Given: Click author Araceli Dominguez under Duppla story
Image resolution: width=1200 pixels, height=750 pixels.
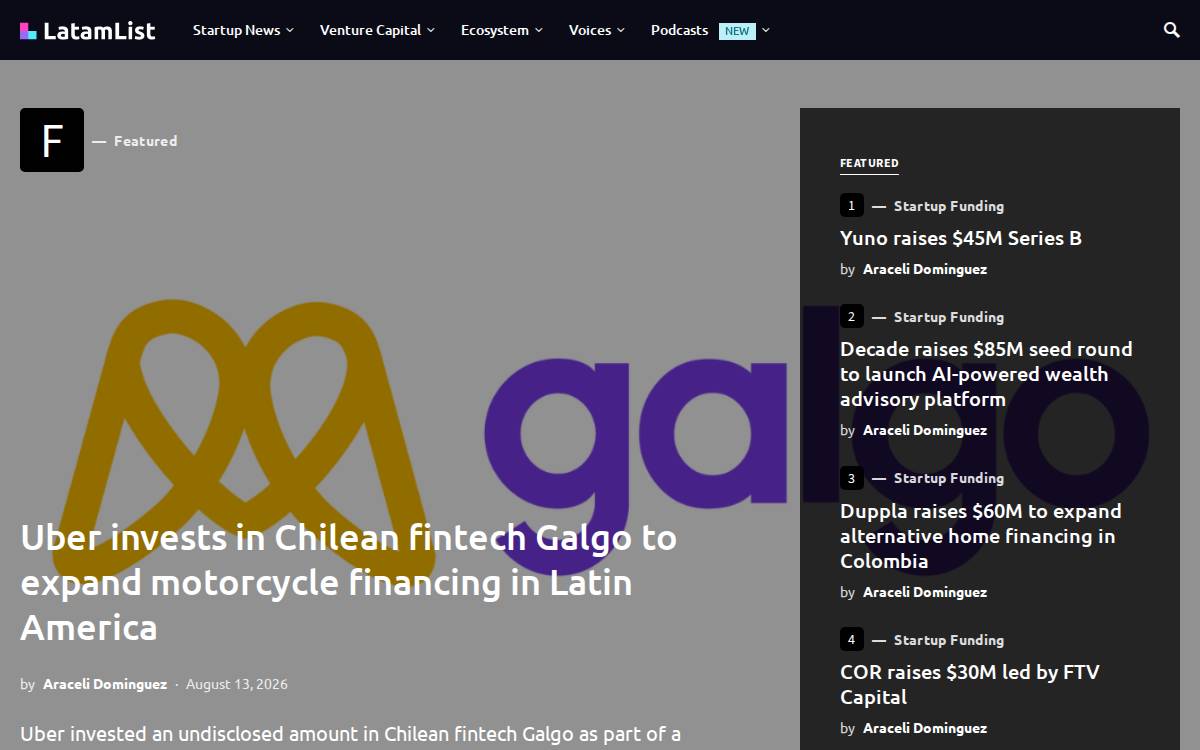Looking at the screenshot, I should (925, 592).
